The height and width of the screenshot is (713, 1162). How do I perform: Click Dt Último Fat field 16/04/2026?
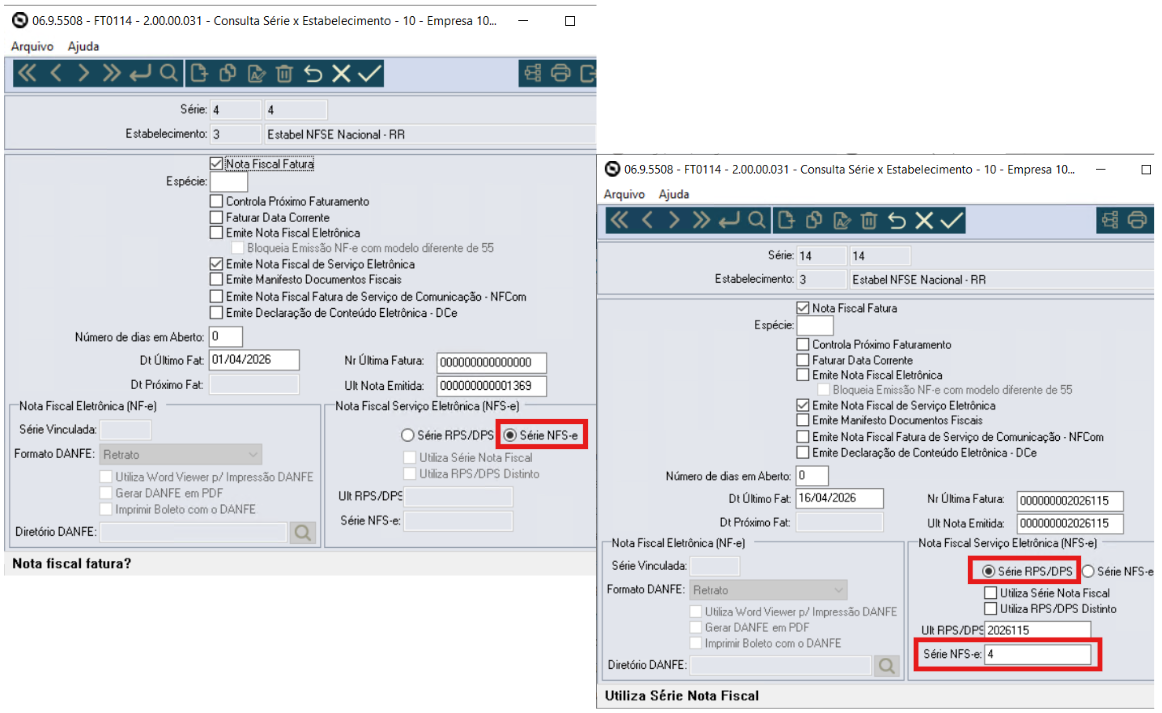(x=840, y=498)
